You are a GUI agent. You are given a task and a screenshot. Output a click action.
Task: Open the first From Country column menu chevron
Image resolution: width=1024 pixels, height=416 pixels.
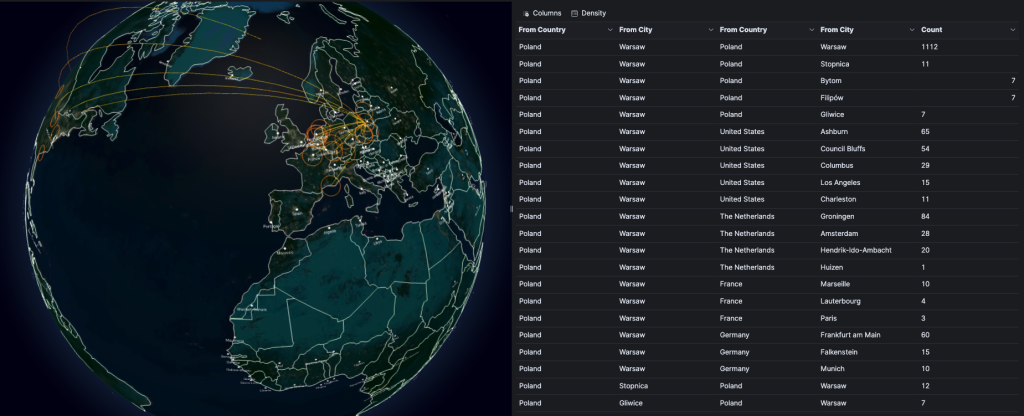click(x=610, y=30)
